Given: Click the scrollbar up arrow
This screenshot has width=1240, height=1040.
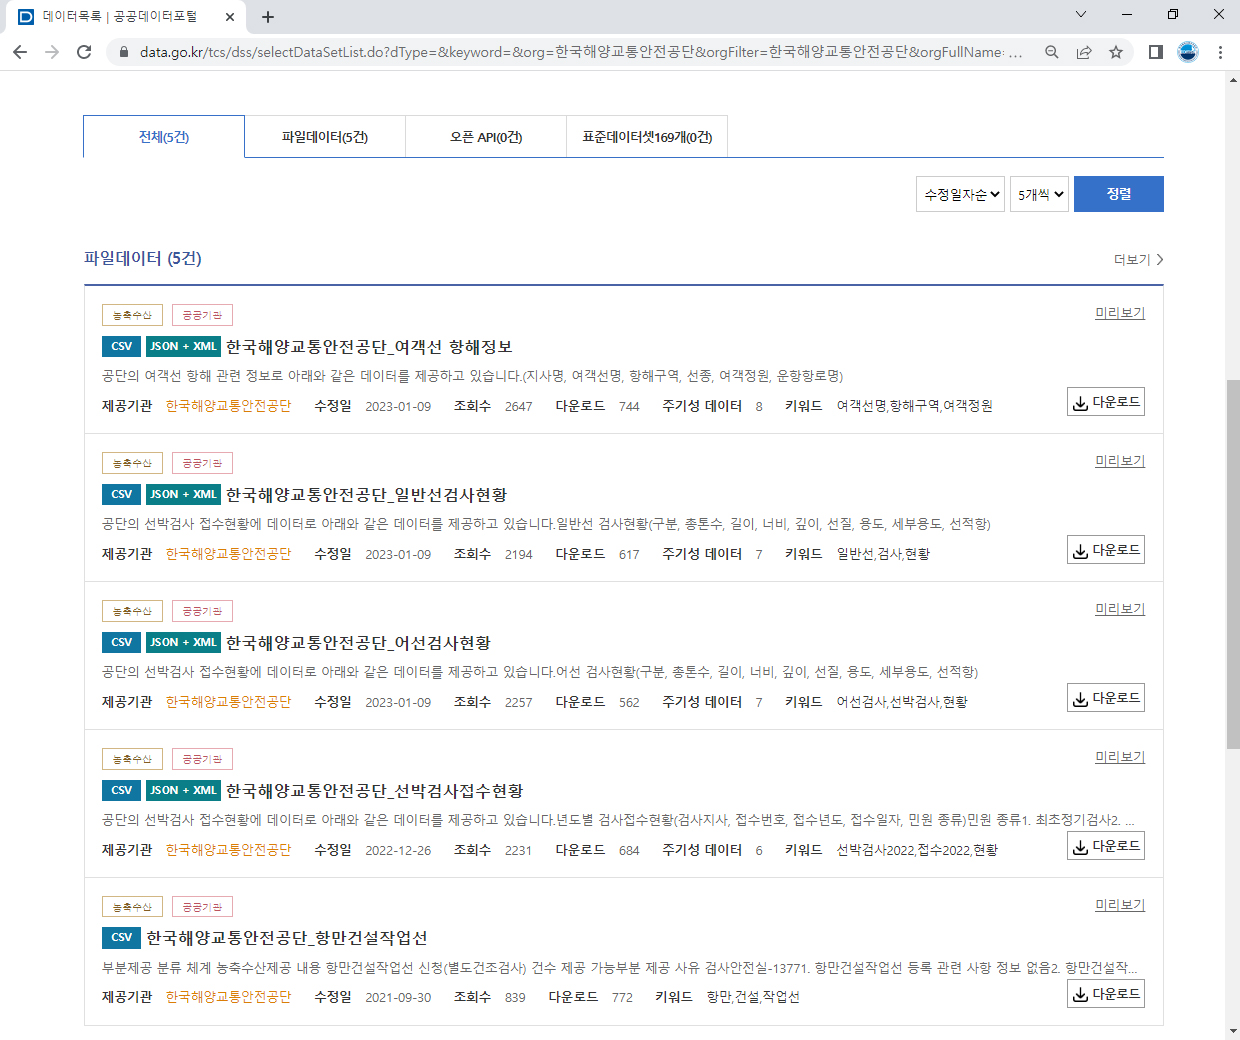Looking at the screenshot, I should click(1232, 79).
